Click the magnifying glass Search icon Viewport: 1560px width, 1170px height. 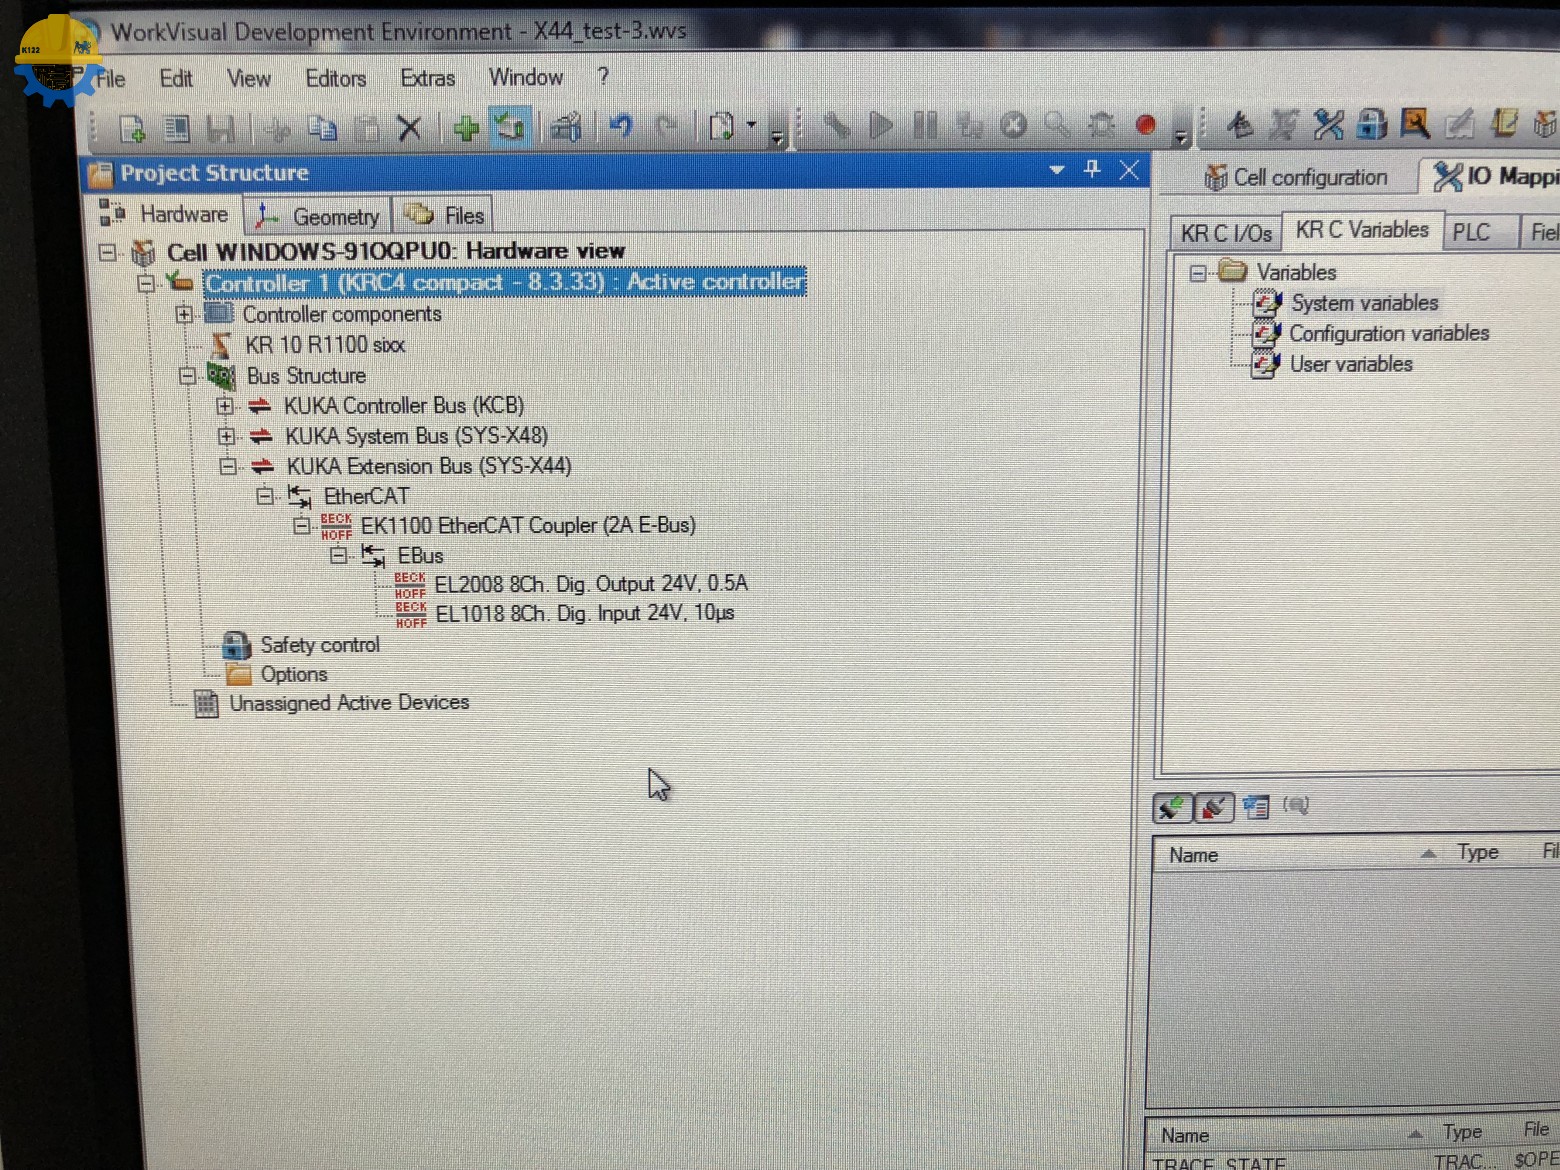pos(1056,125)
